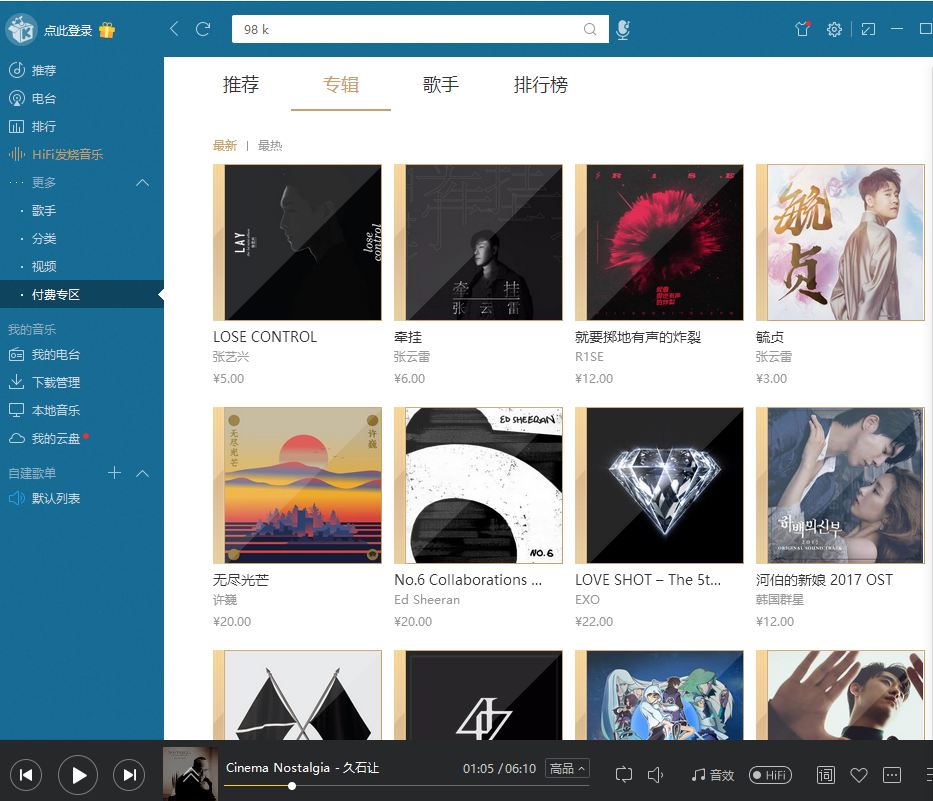
Task: Click the KuGou logo avatar
Action: 21,30
